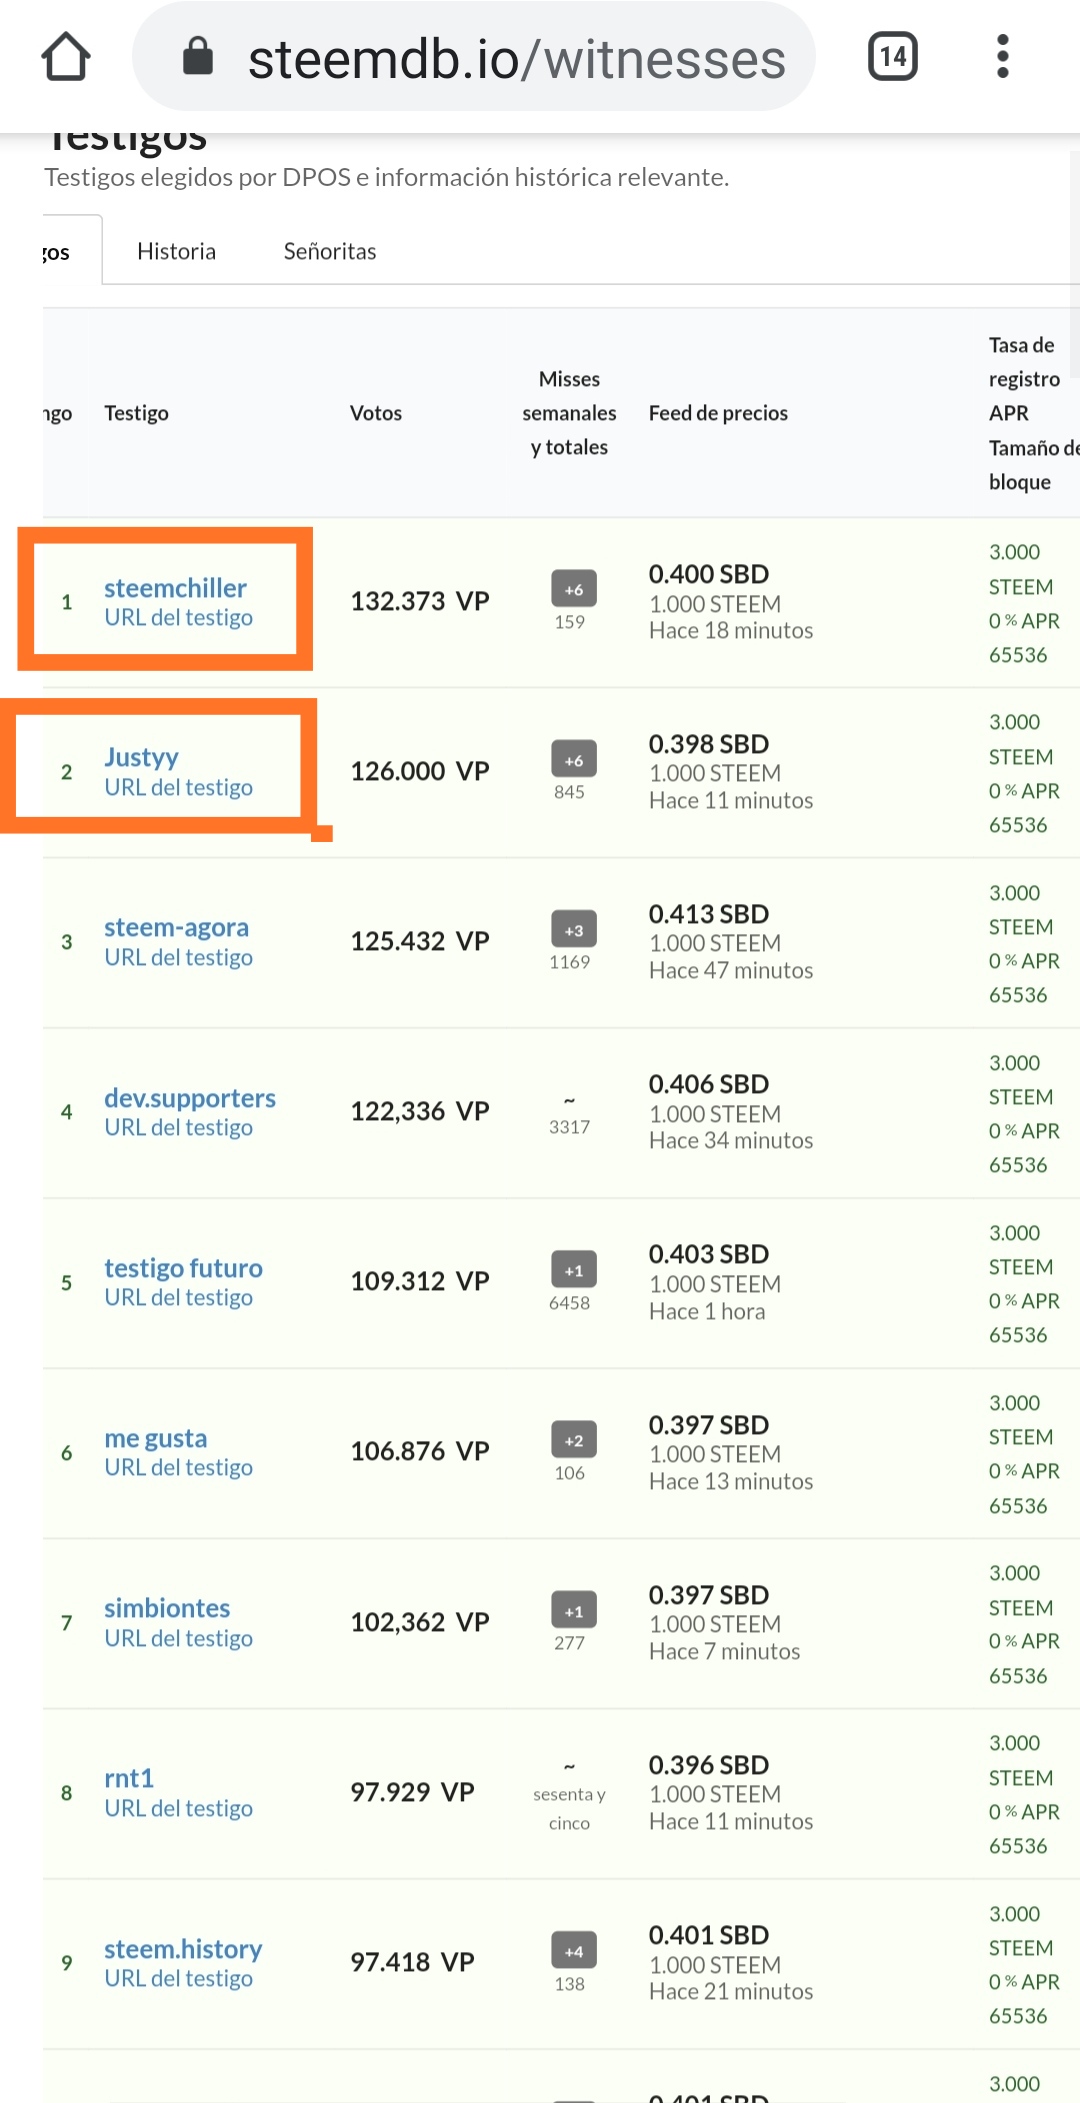Click the +1 misses badge for testigo futuro

[x=574, y=1270]
